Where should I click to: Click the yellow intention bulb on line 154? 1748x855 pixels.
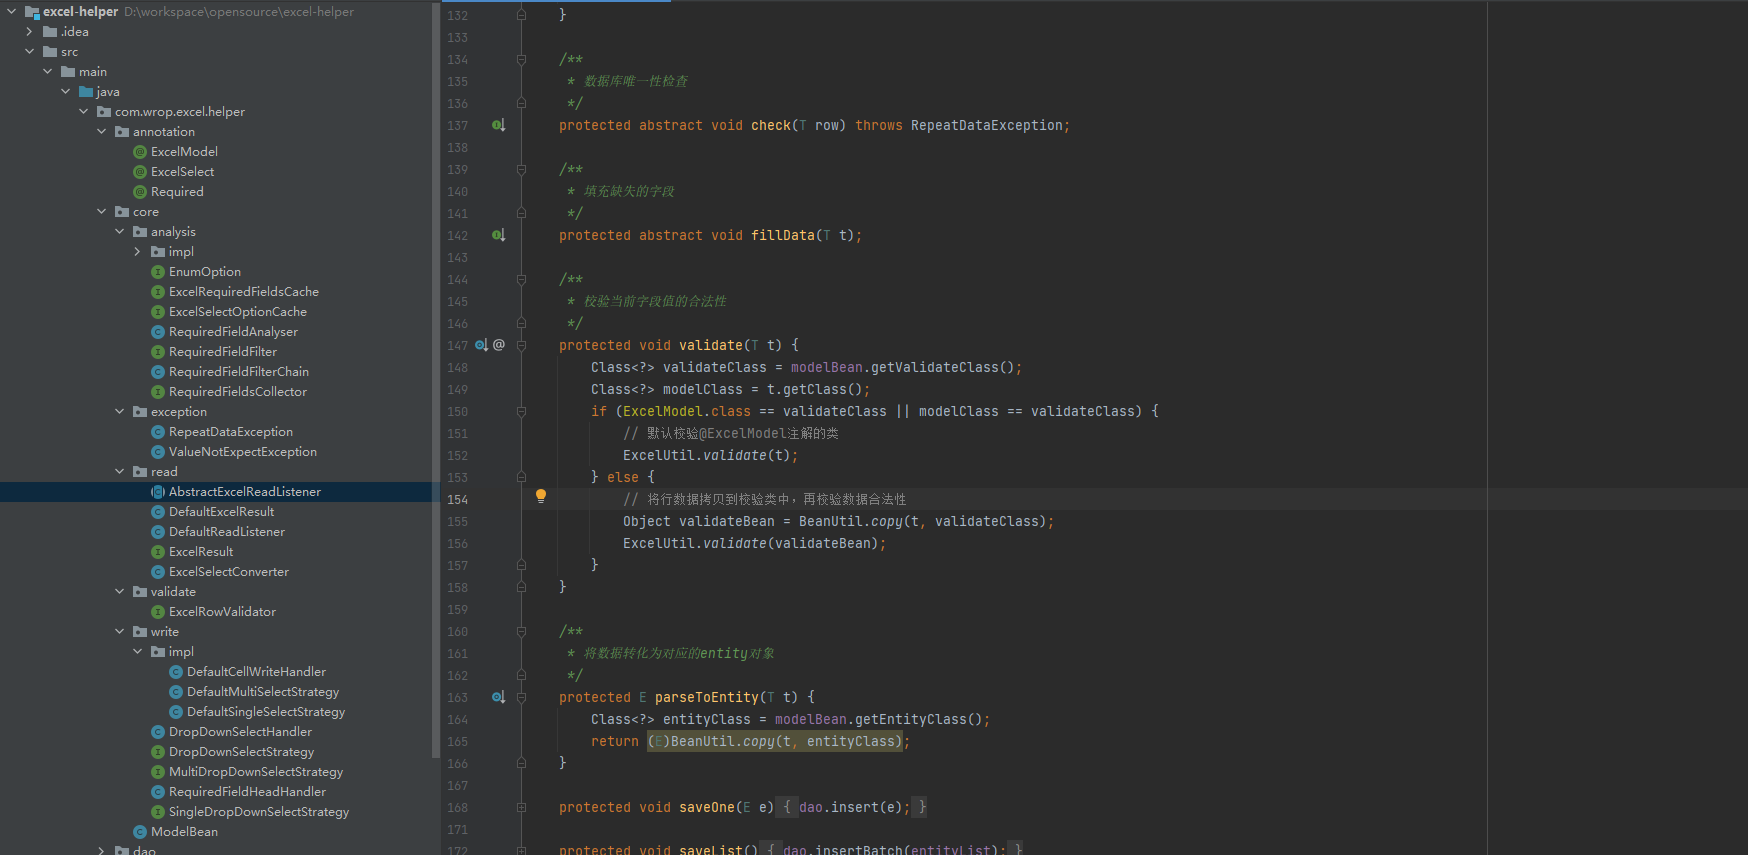[541, 496]
